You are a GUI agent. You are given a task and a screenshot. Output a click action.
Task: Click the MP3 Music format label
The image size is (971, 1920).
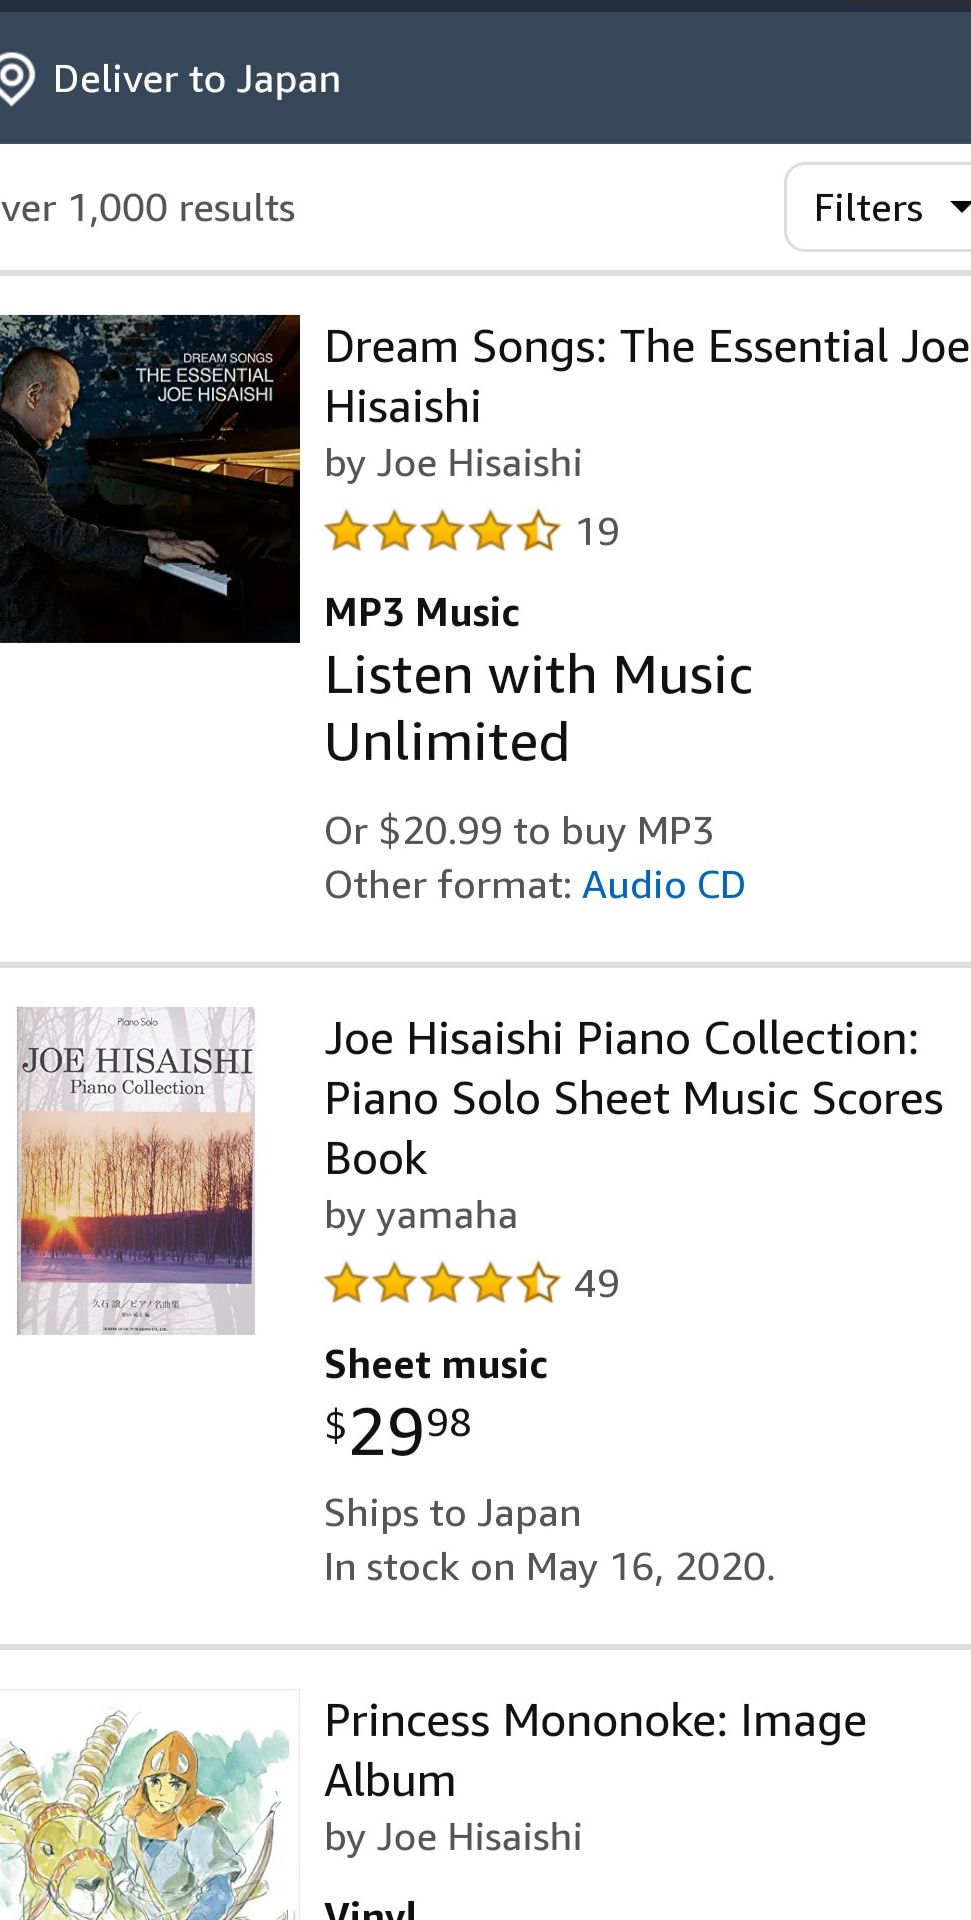click(422, 613)
